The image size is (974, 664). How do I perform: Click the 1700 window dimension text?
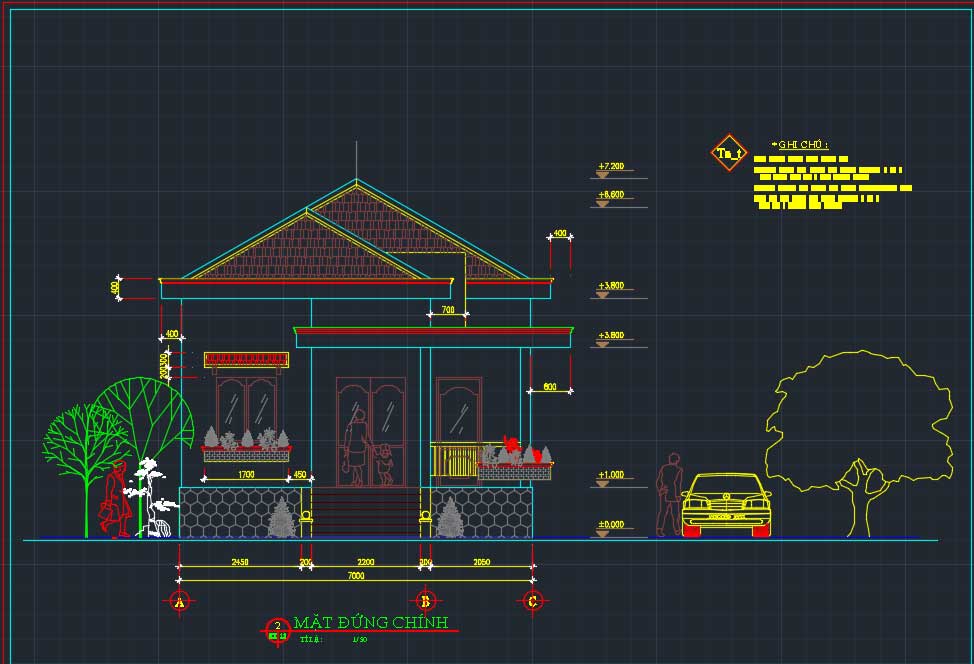coord(245,474)
